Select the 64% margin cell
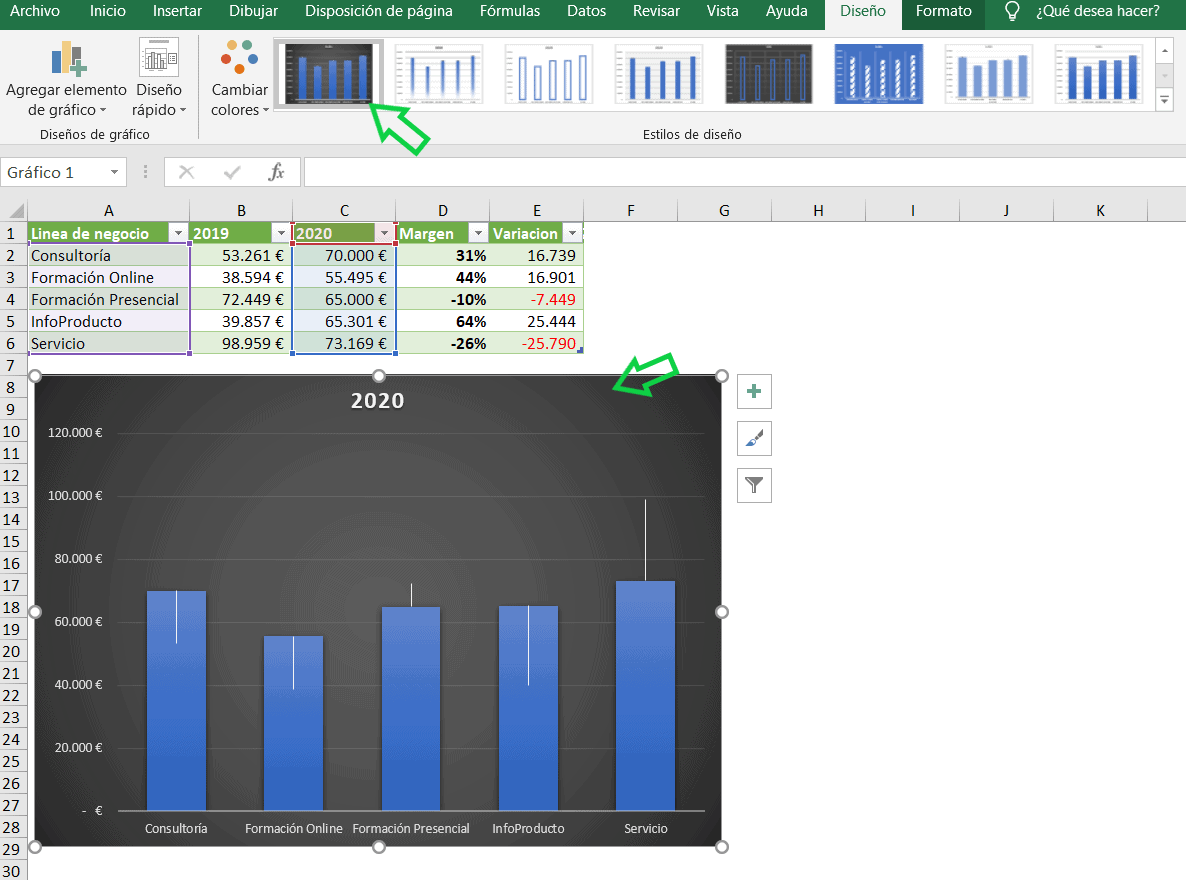 [442, 322]
